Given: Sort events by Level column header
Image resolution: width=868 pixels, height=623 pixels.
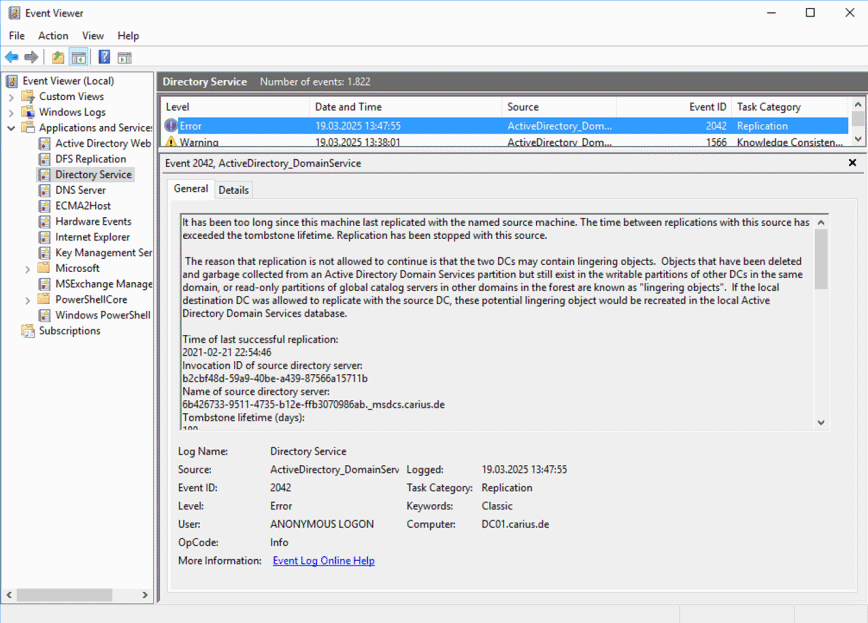Looking at the screenshot, I should [235, 107].
